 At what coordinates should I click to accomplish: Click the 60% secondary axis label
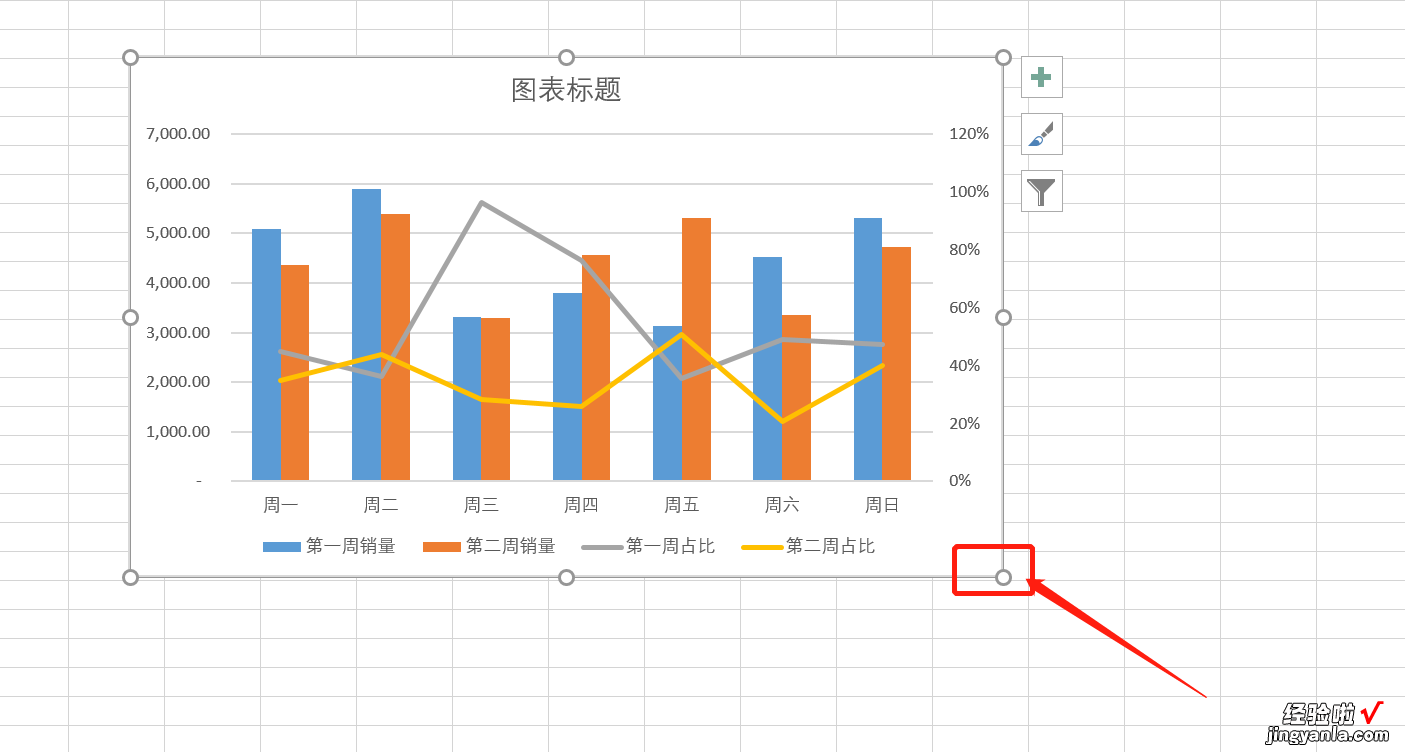click(x=964, y=307)
